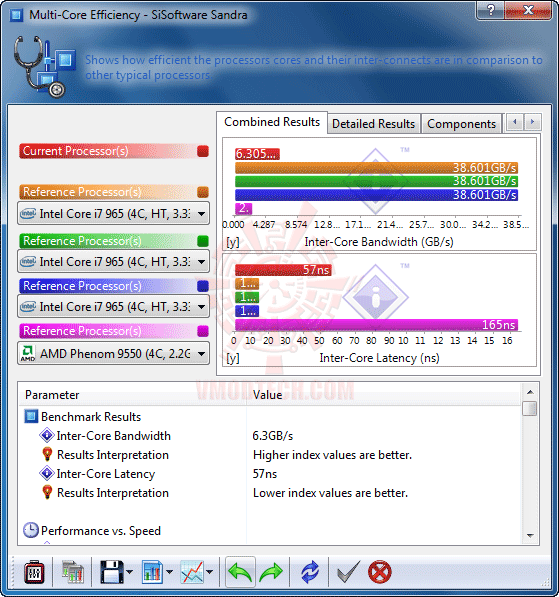Click the bar chart report icon
Viewport: 559px width, 597px height.
[152, 571]
